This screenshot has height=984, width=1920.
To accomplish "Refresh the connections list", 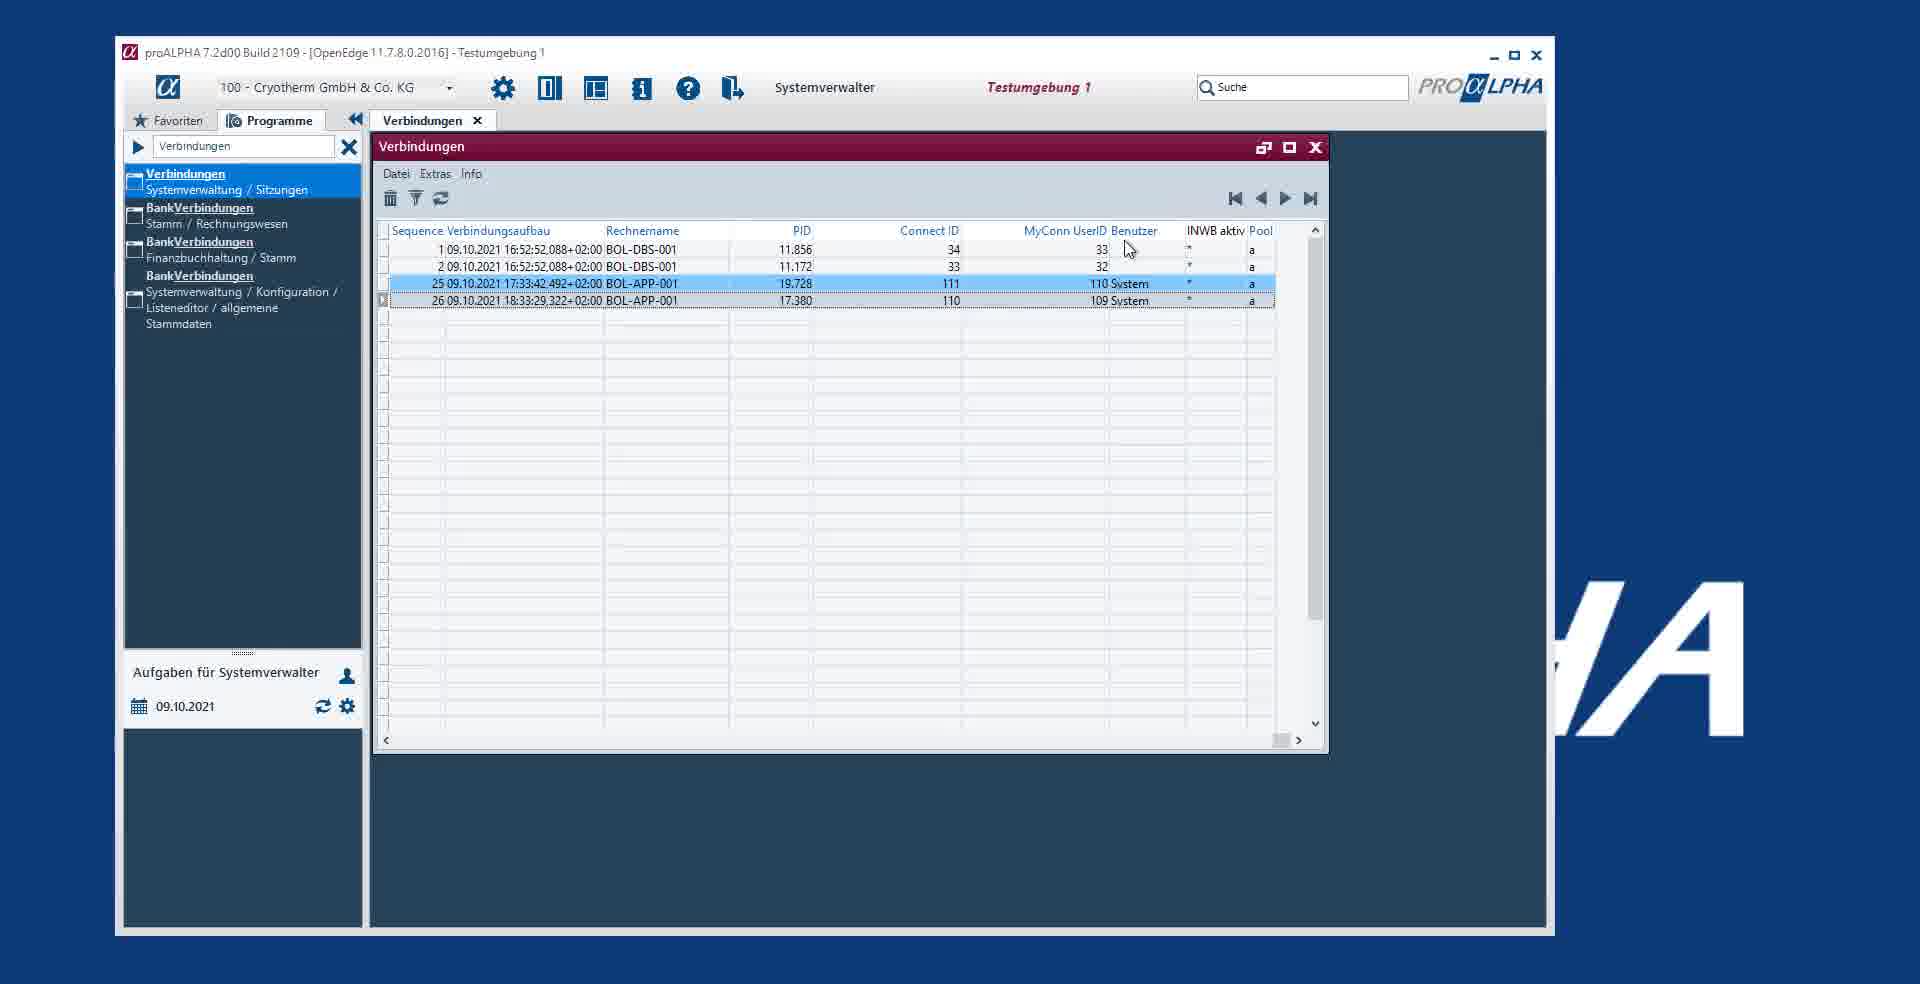I will tap(441, 198).
